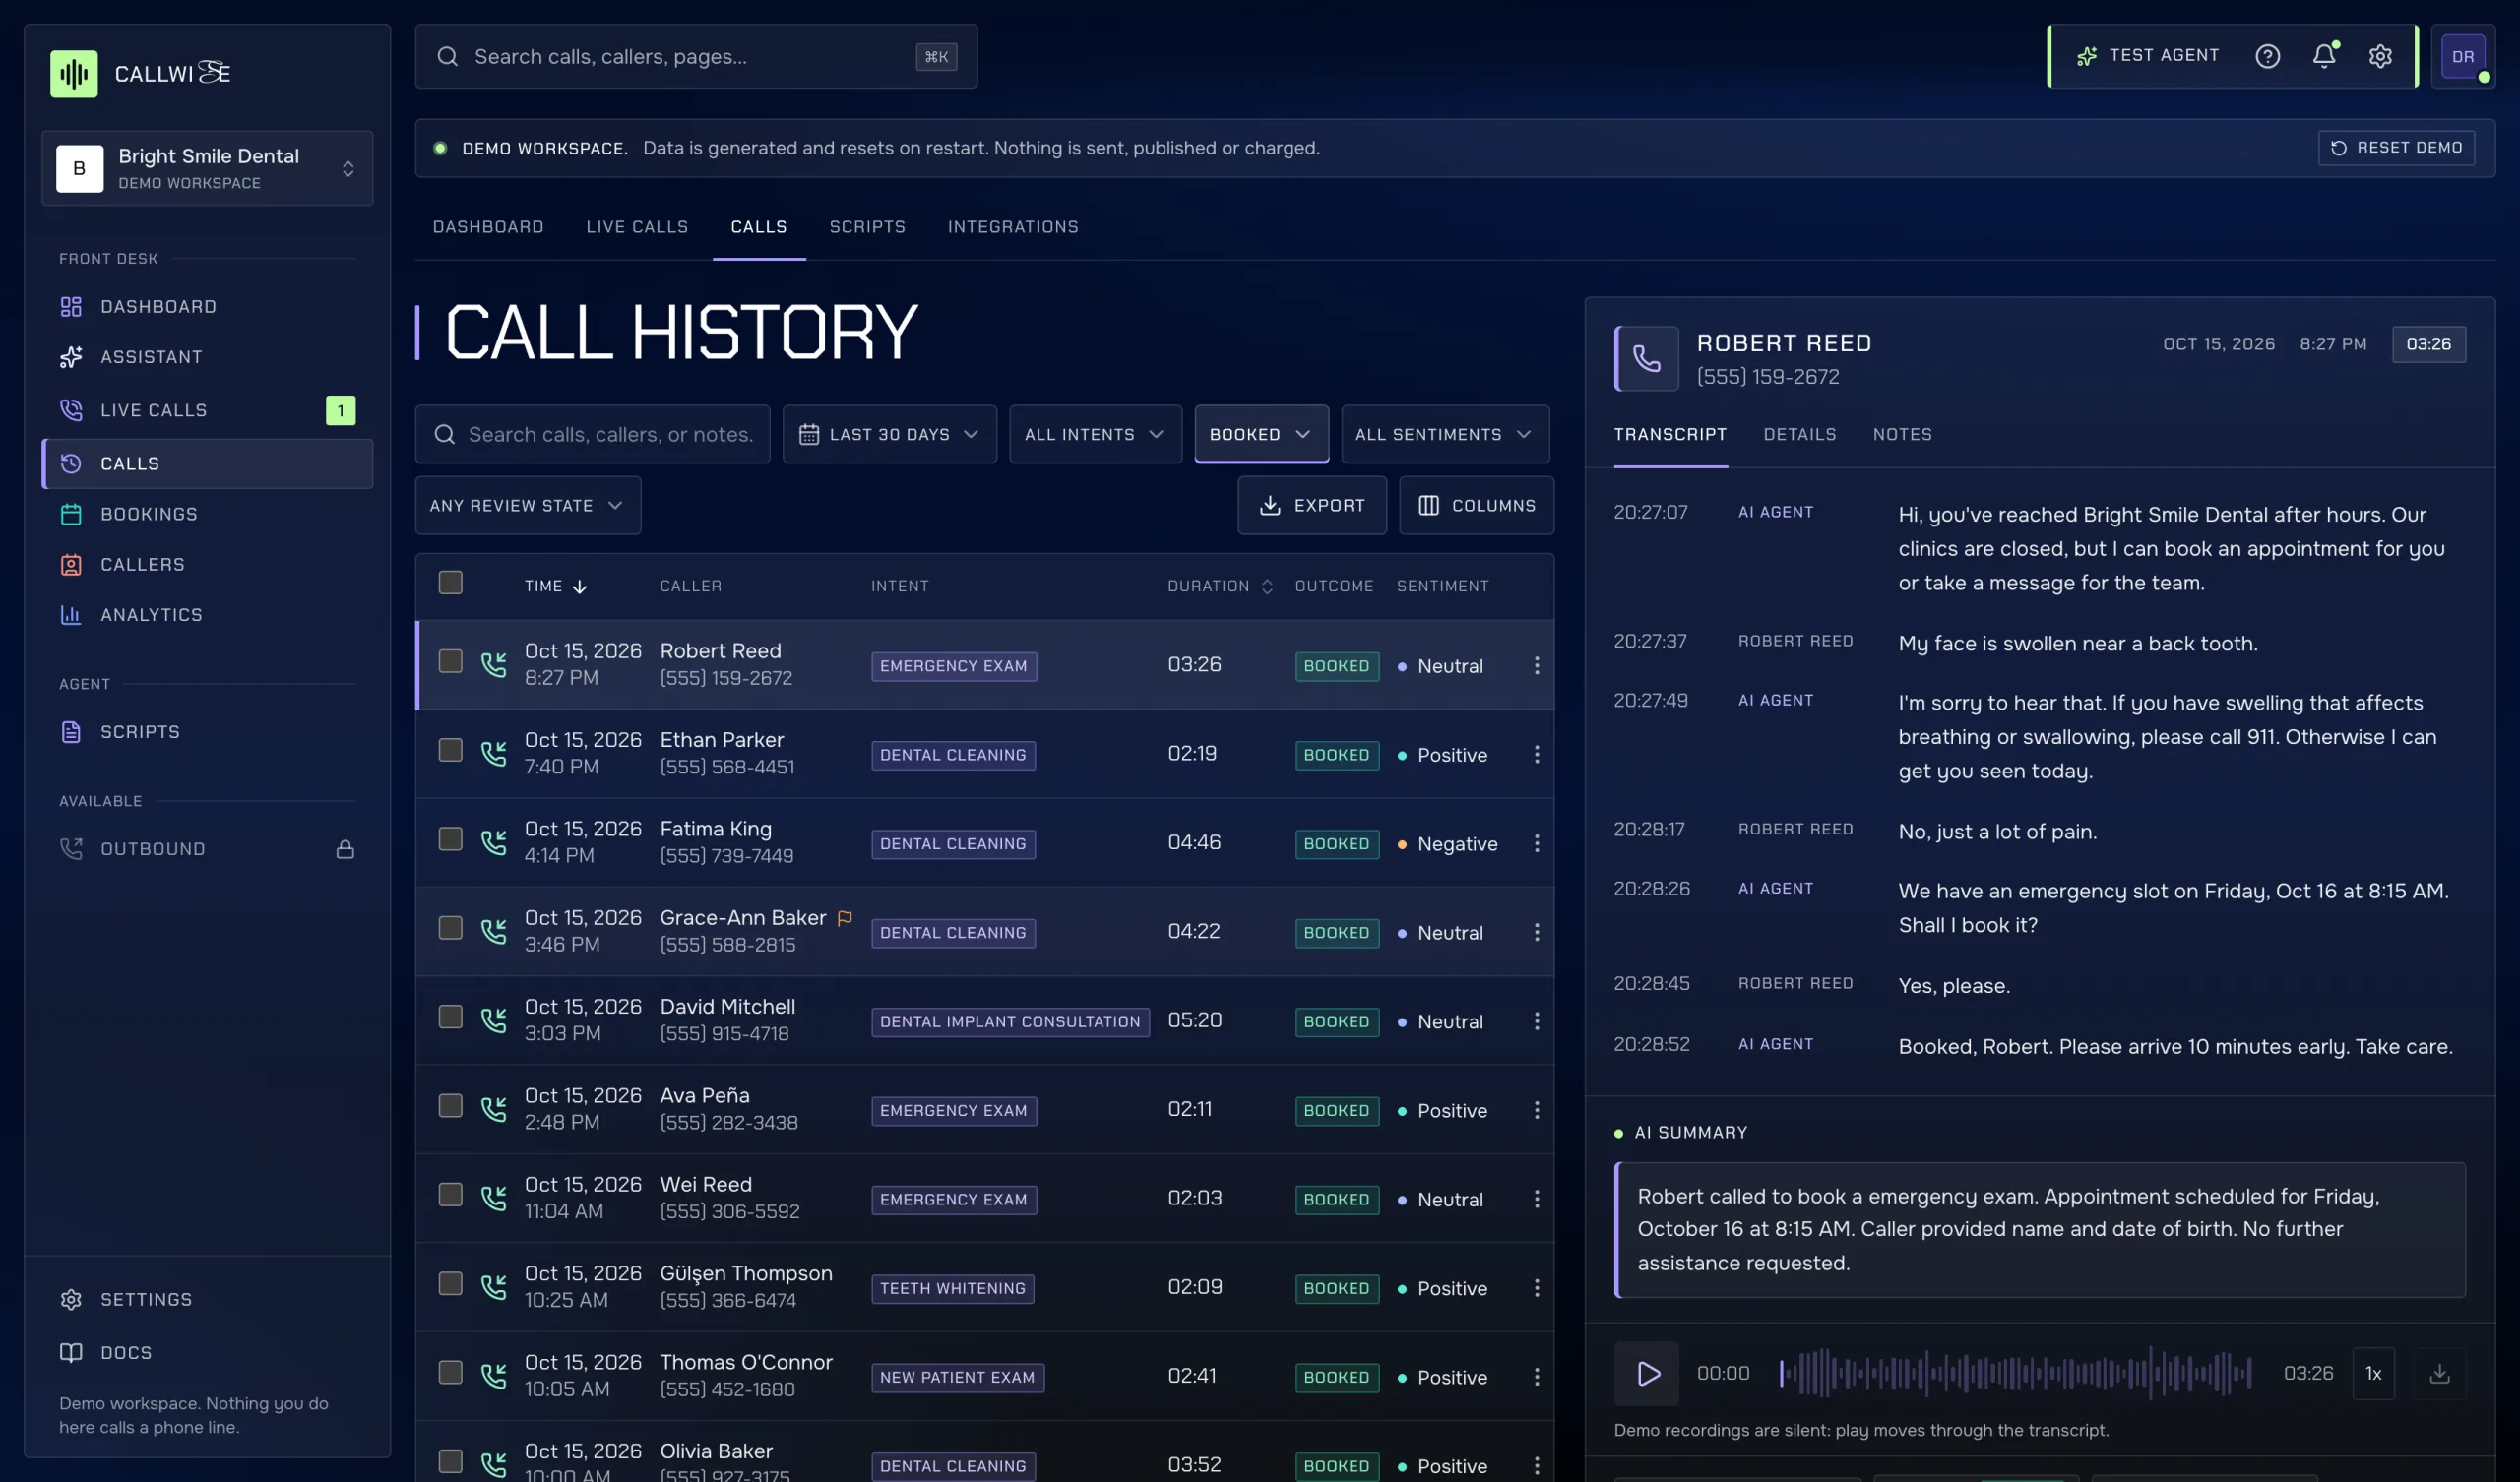Click the flag icon beside Grace-Ann Baker
The image size is (2520, 1482).
tap(845, 917)
